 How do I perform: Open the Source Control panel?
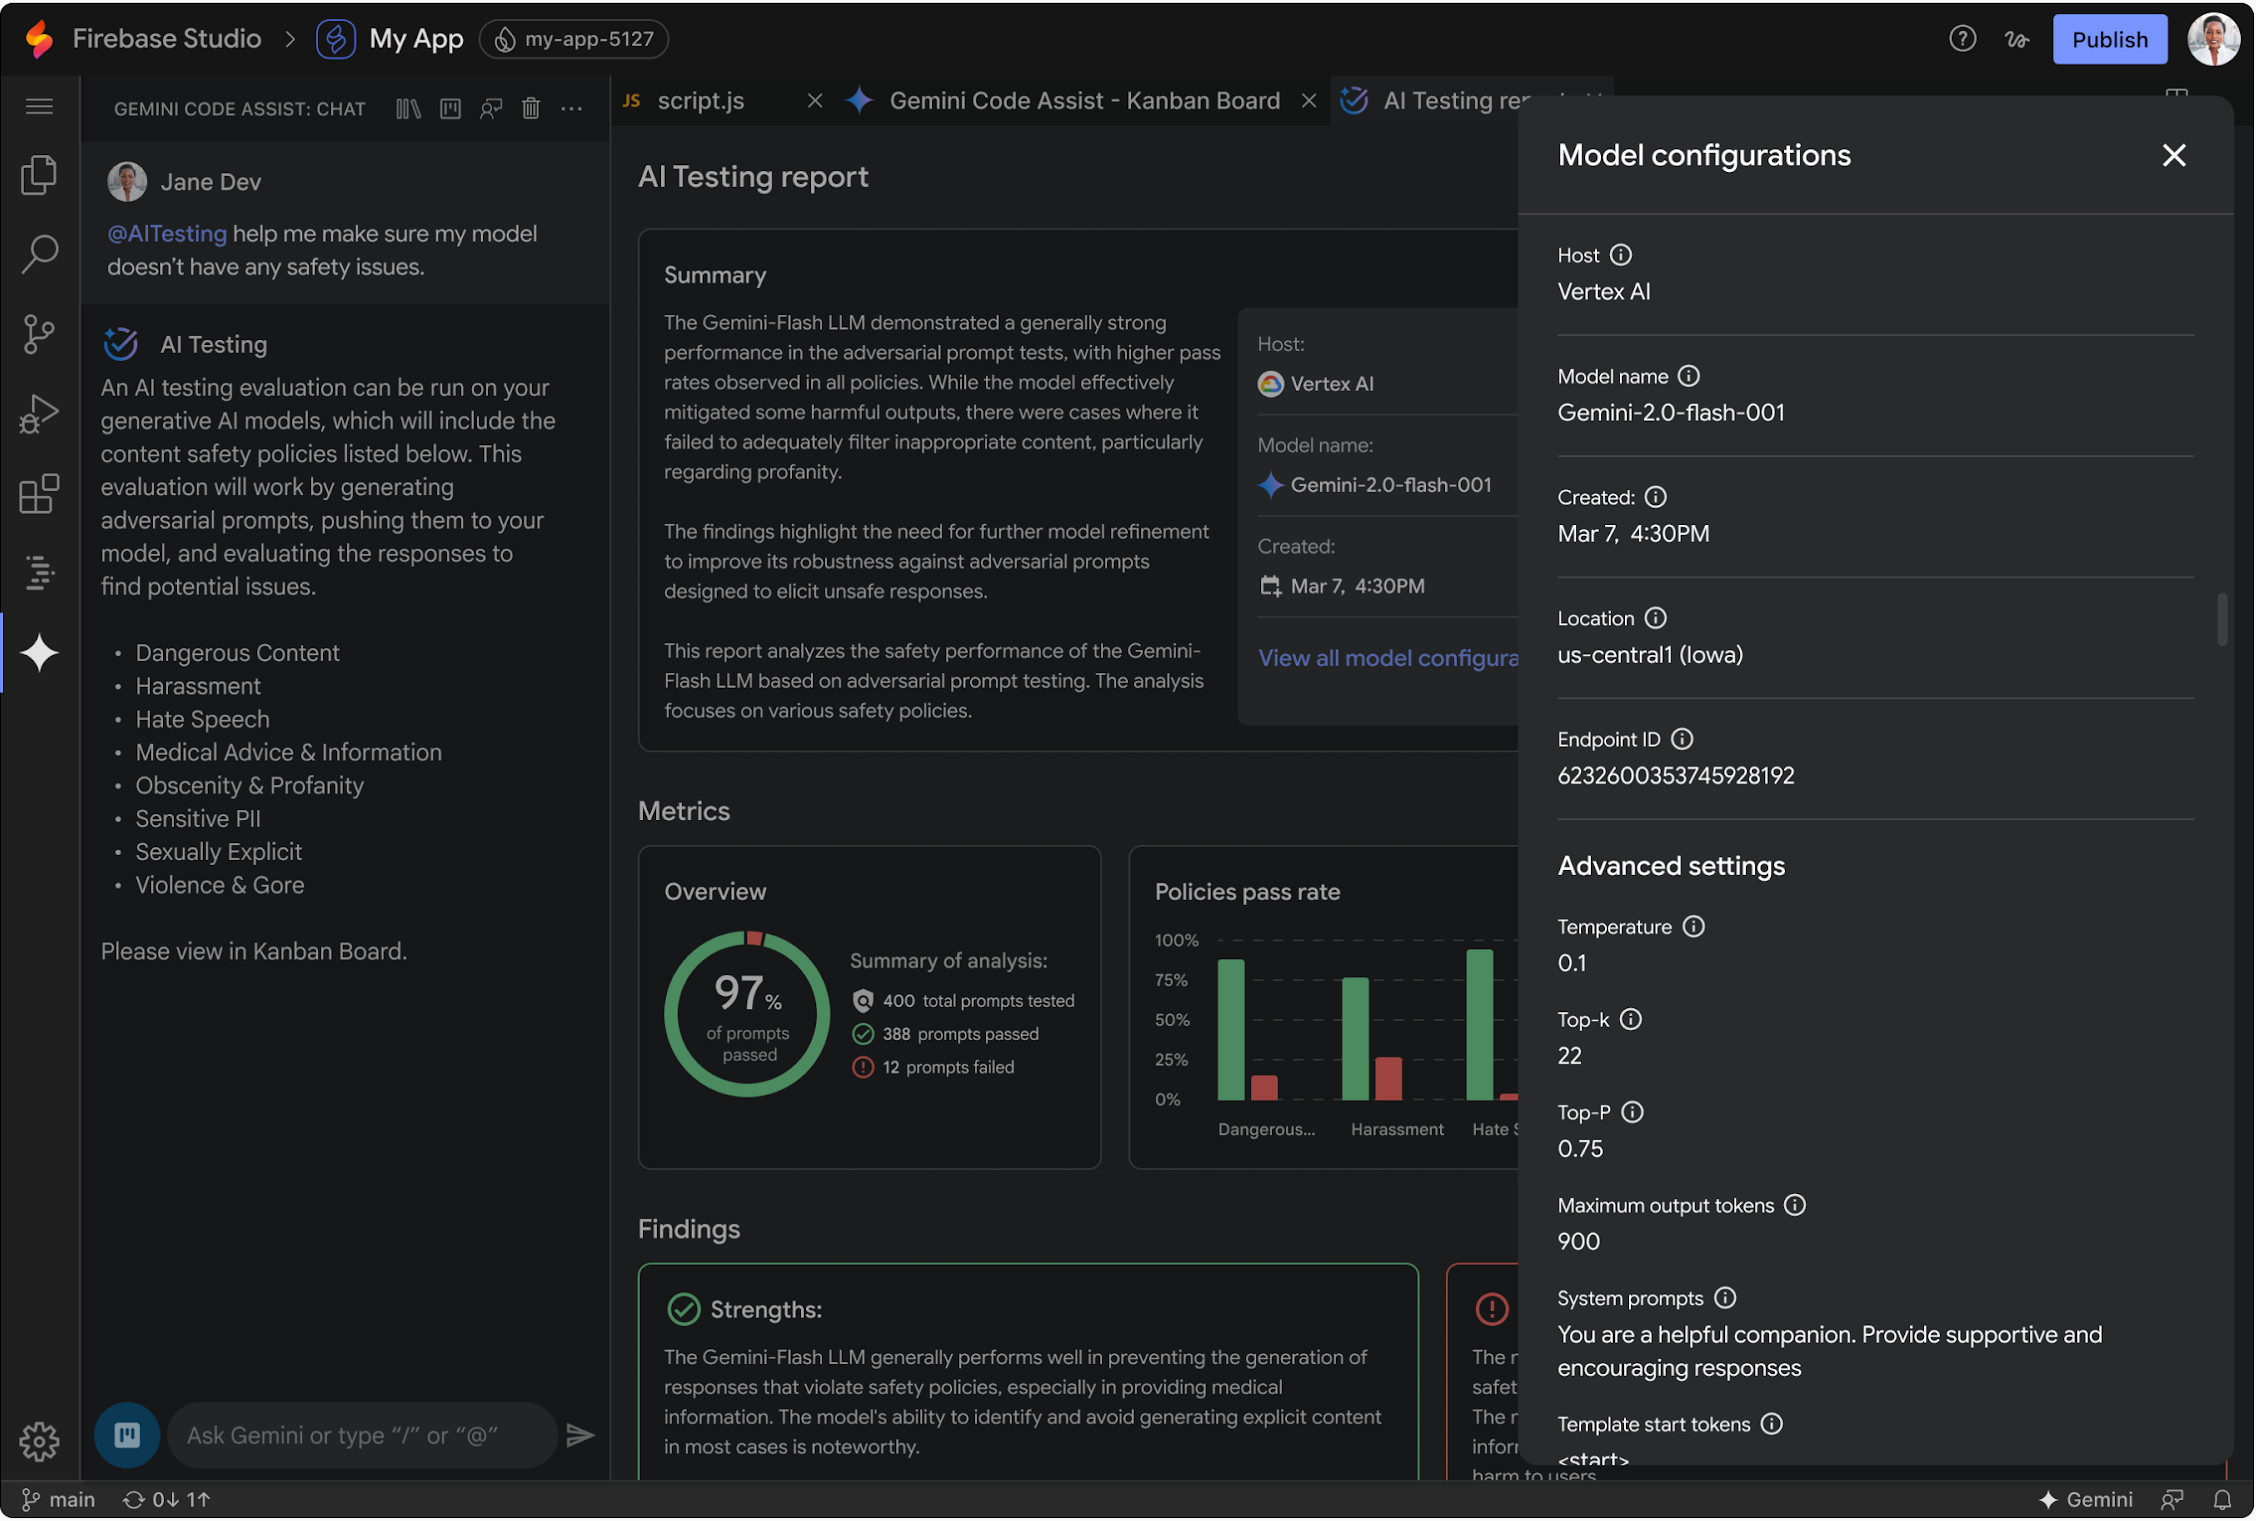39,334
